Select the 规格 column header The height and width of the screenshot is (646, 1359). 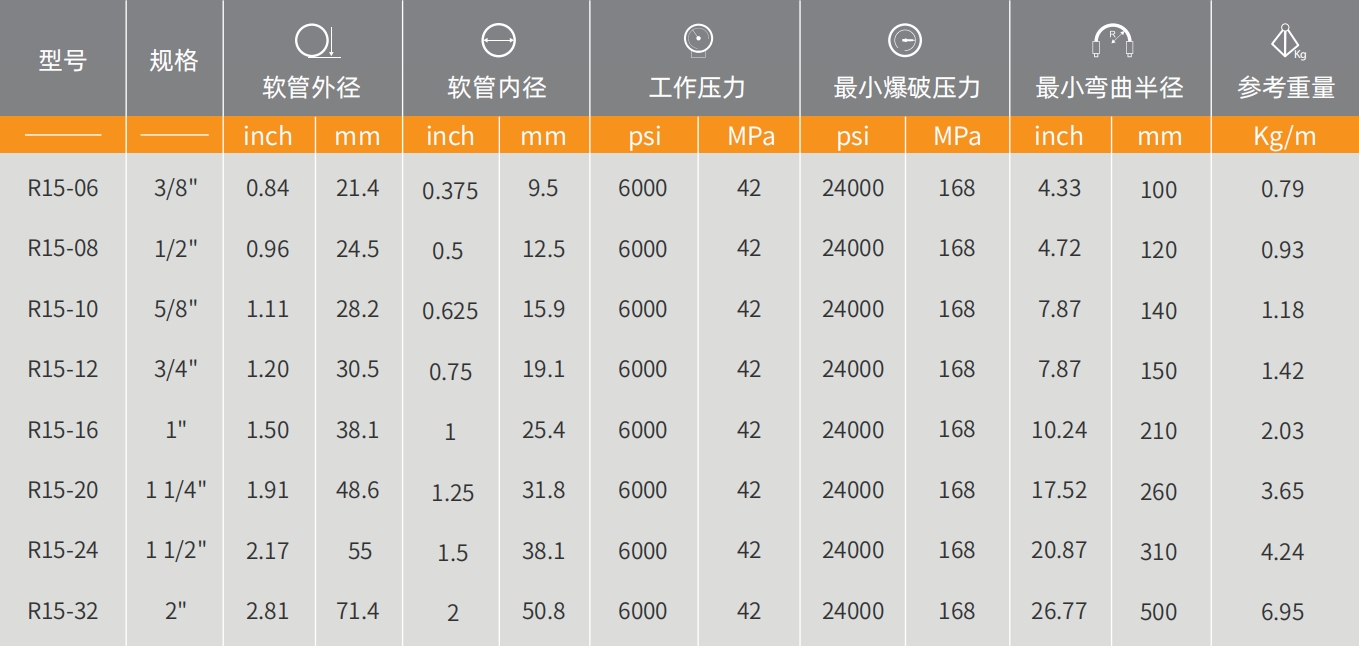coord(174,61)
